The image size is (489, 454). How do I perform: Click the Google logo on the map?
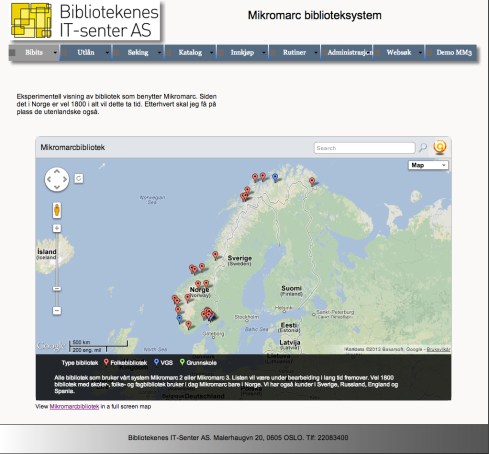coord(51,346)
